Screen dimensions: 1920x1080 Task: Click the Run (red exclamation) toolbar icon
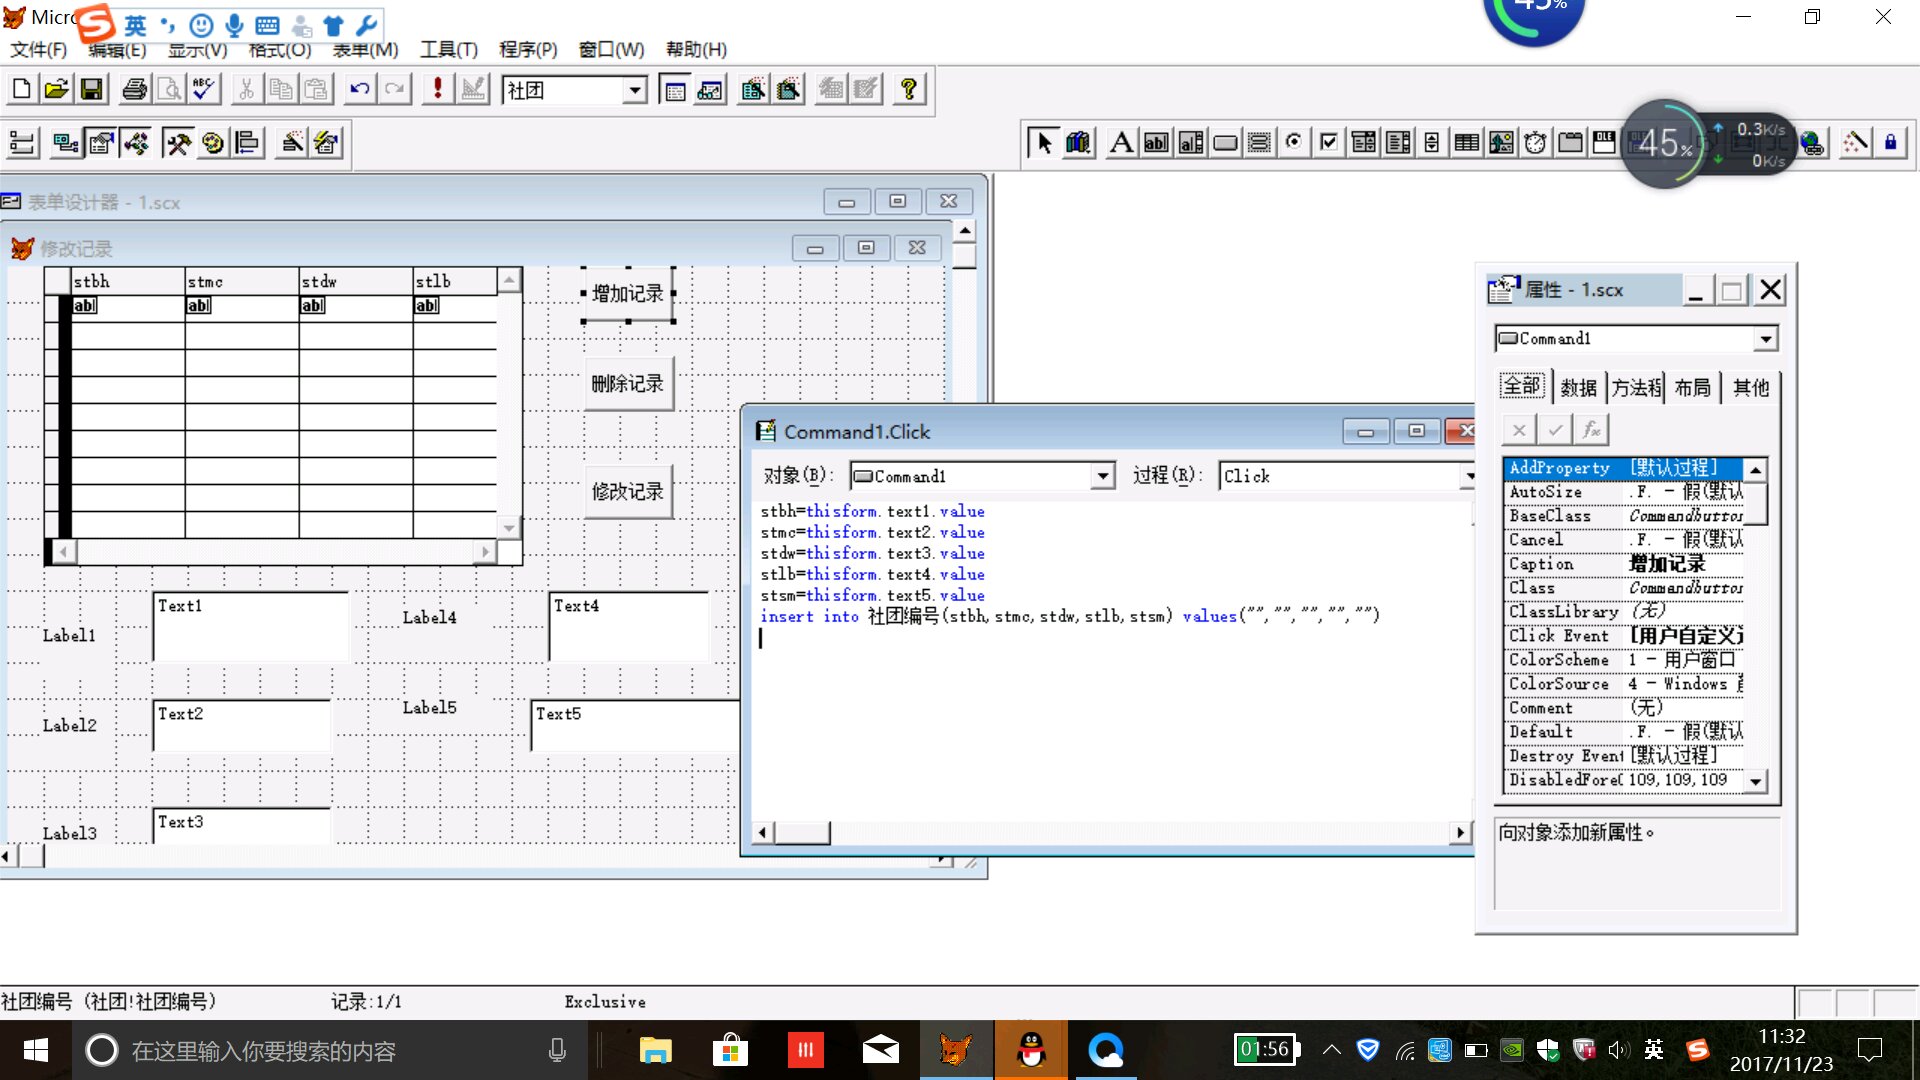pos(437,90)
